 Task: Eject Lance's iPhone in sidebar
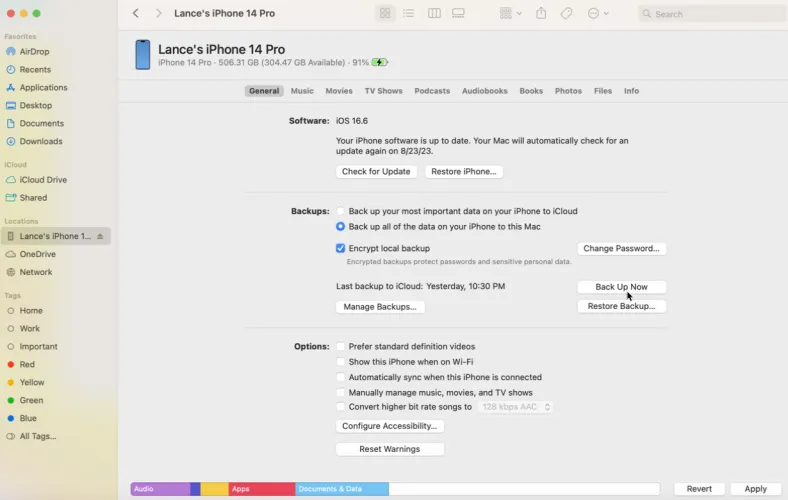(100, 237)
